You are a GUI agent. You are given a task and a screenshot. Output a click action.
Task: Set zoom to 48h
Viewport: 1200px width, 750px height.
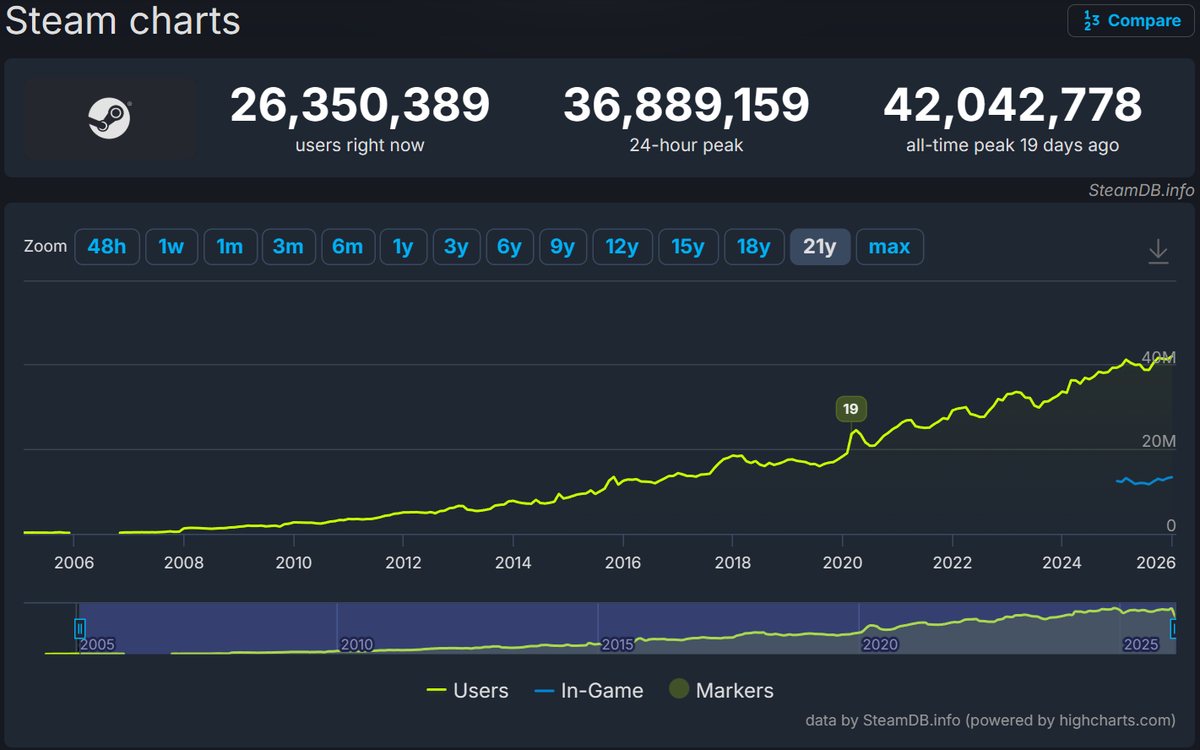[x=107, y=247]
